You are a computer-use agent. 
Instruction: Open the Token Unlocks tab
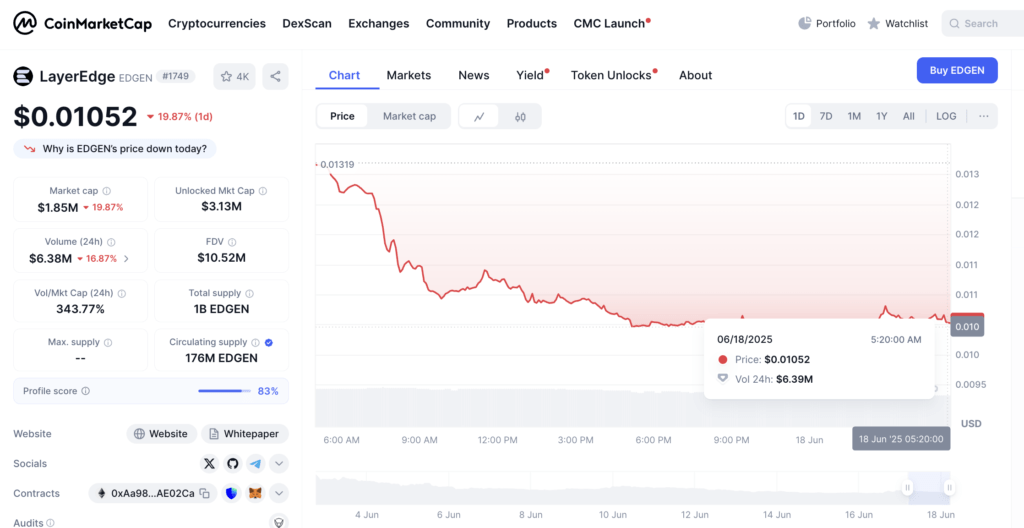[x=613, y=75]
